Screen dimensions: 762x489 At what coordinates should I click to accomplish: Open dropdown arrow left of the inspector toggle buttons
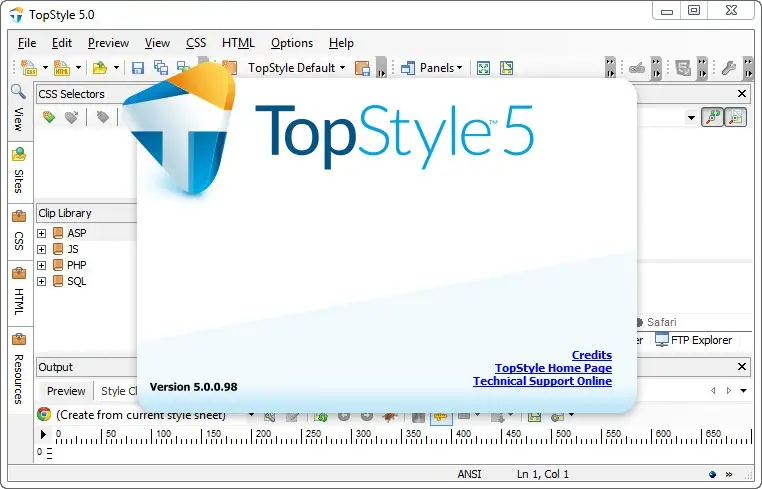tap(691, 118)
